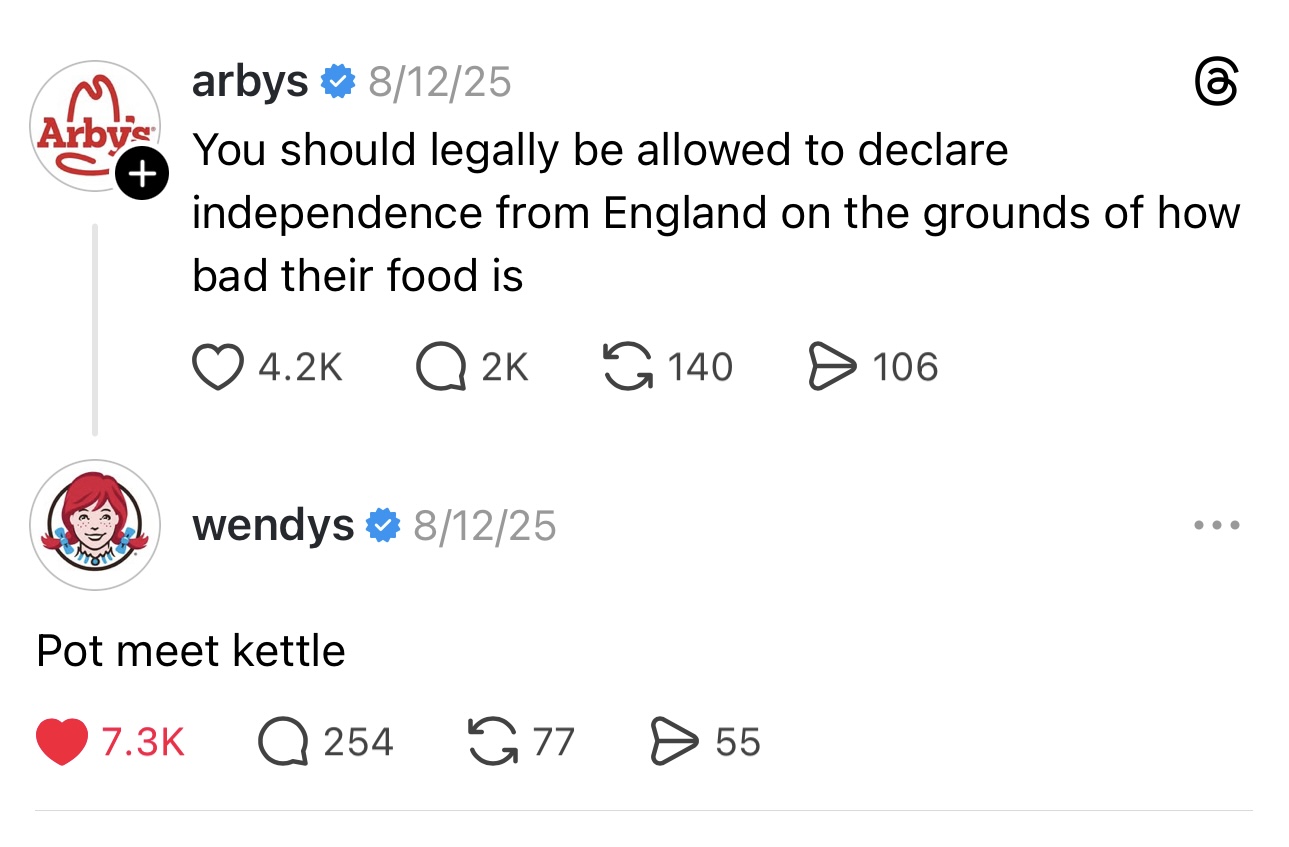Share the Wendys reply via send icon
The height and width of the screenshot is (847, 1289).
click(x=674, y=742)
